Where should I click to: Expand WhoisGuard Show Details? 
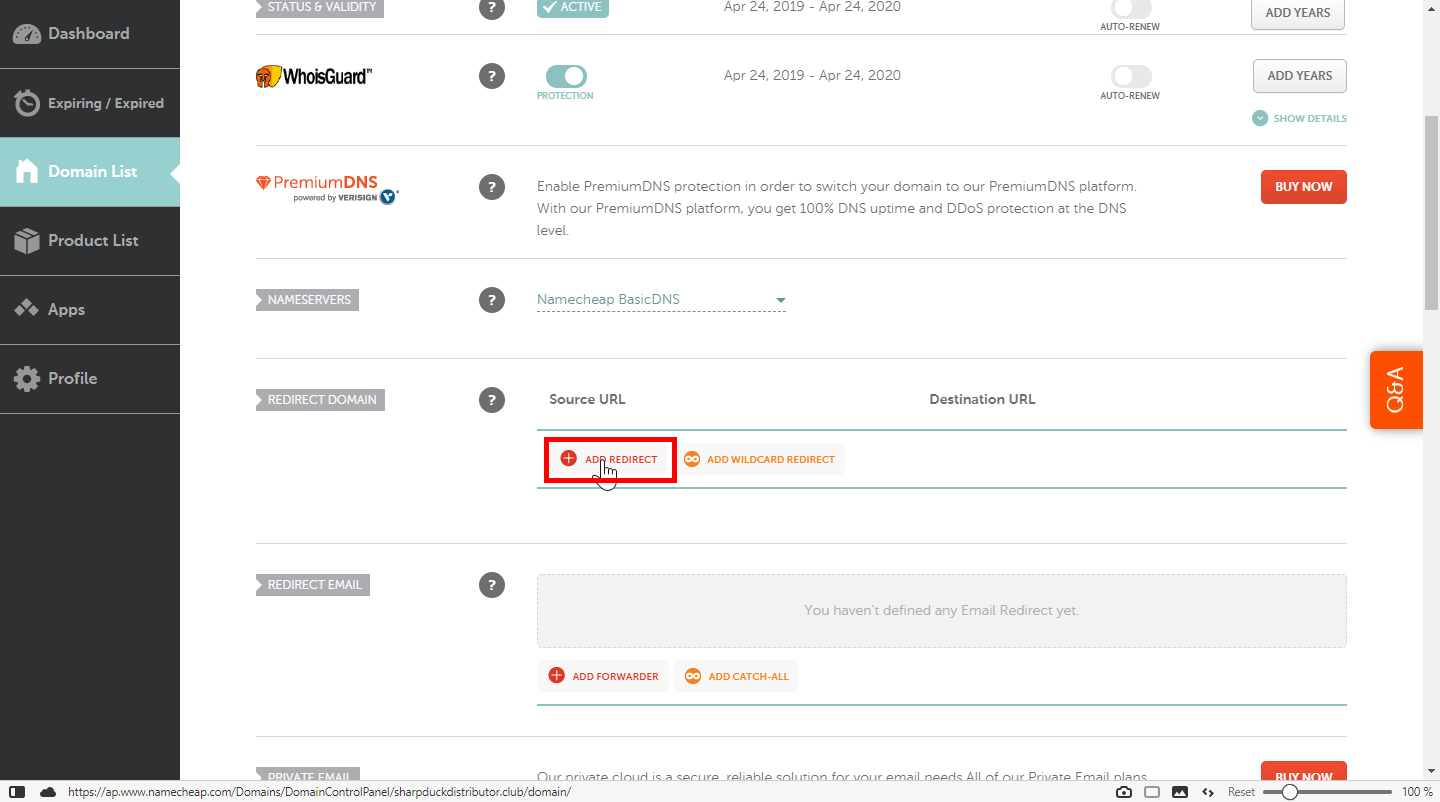(1299, 118)
